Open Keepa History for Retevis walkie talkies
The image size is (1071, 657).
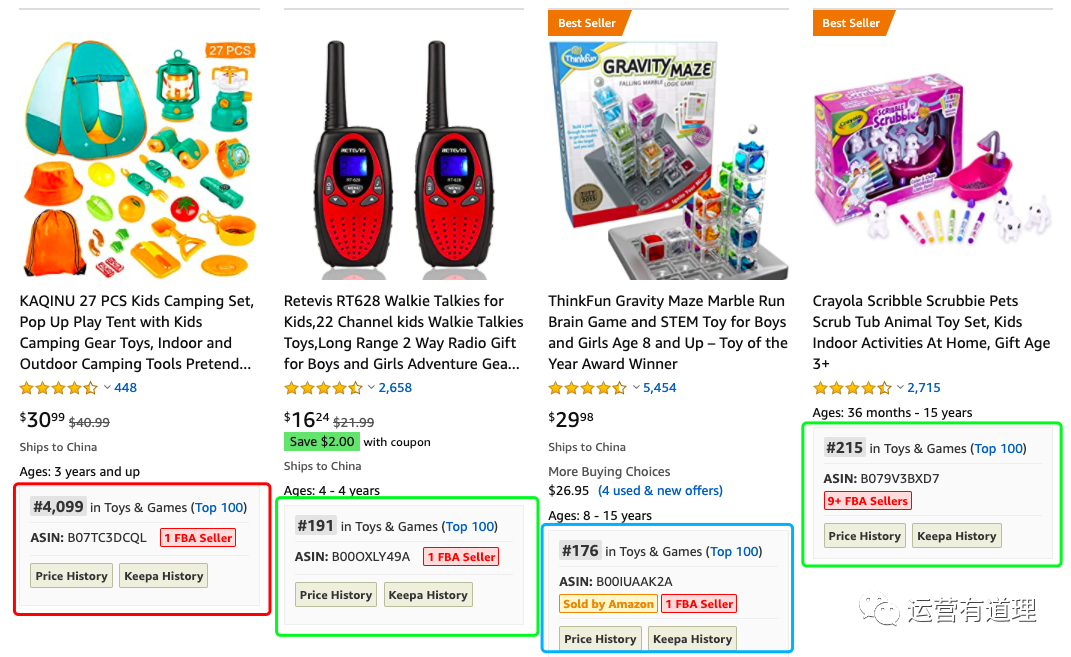pyautogui.click(x=428, y=595)
